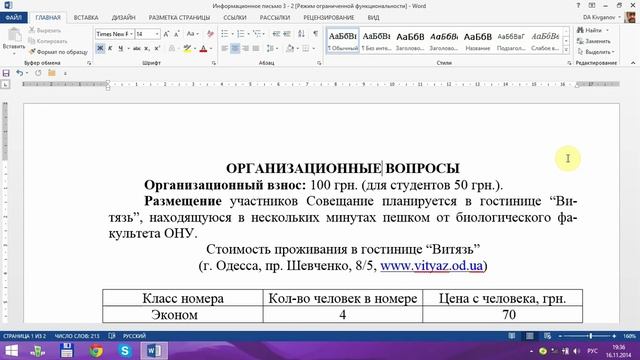Increase font size with the grow-font icon
The width and height of the screenshot is (640, 360).
[x=166, y=34]
